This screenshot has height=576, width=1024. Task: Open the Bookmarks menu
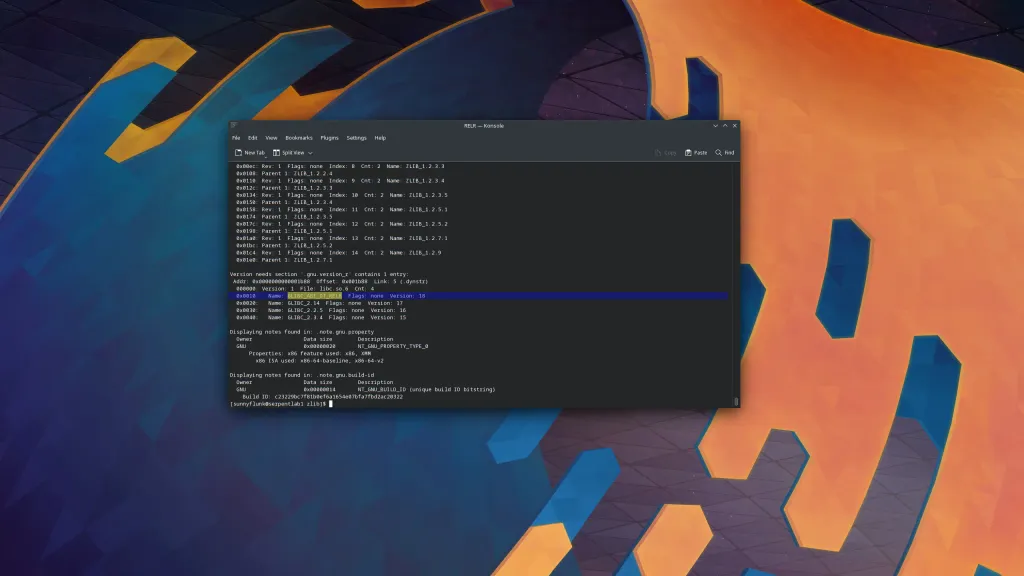[x=298, y=138]
